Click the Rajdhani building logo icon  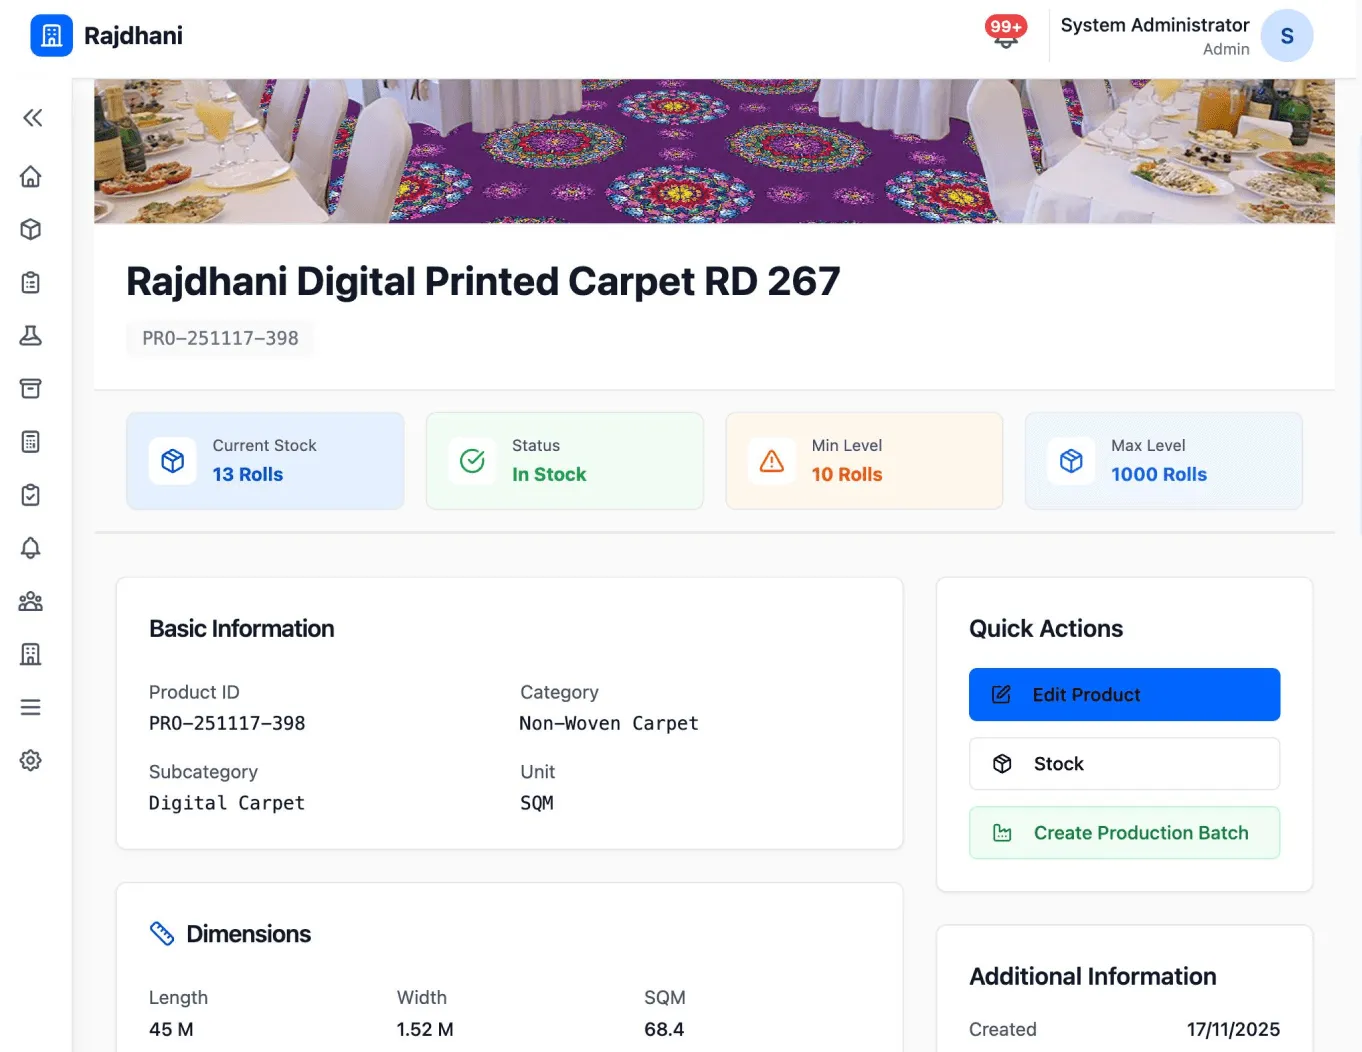click(x=51, y=36)
